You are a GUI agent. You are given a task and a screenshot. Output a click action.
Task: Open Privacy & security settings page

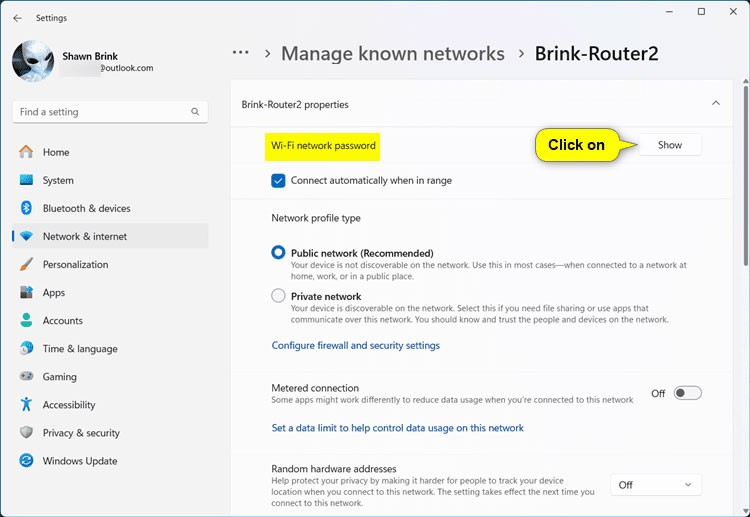click(81, 433)
